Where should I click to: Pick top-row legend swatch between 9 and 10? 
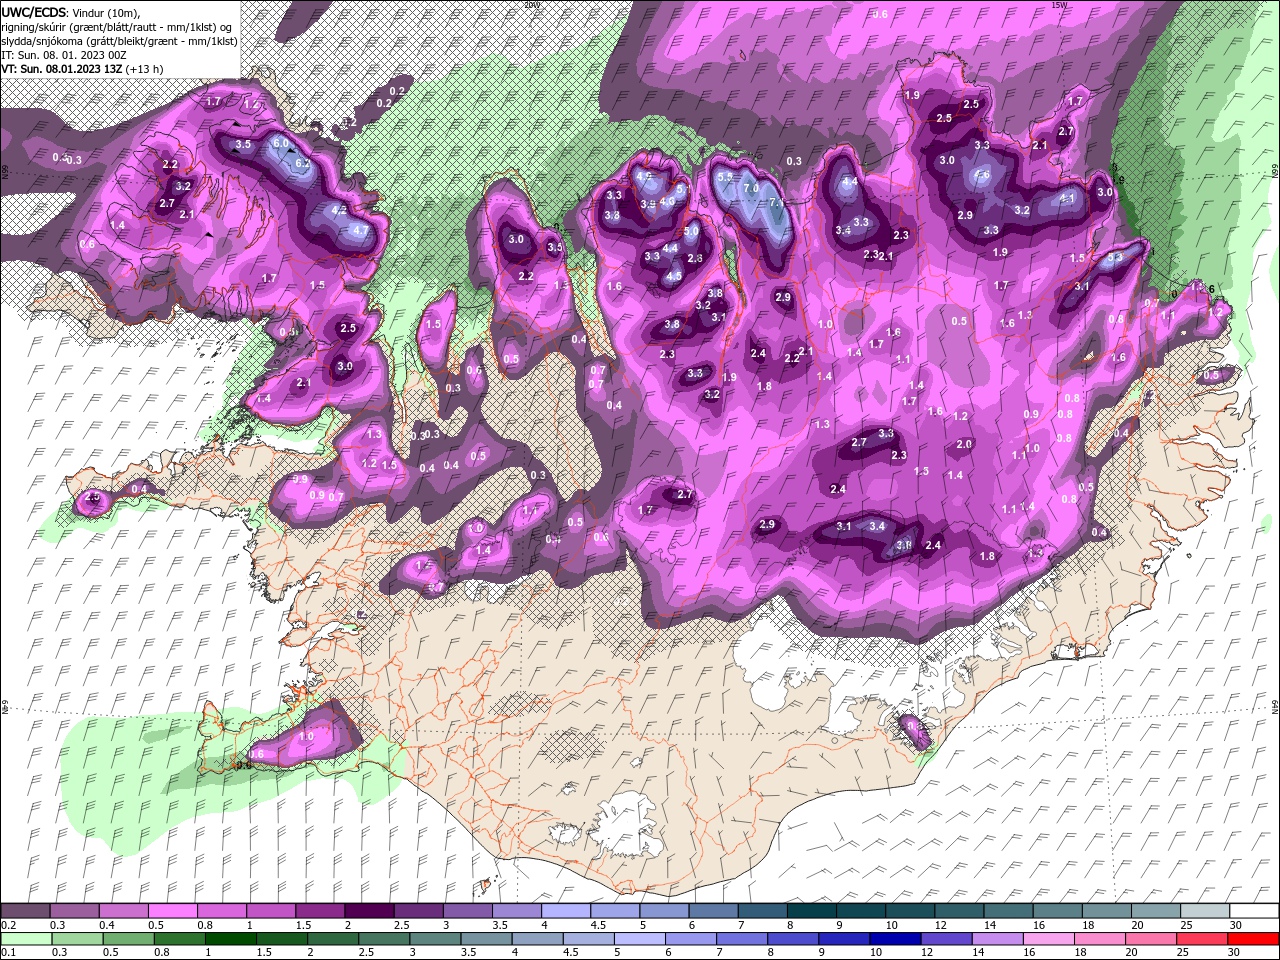click(x=859, y=911)
